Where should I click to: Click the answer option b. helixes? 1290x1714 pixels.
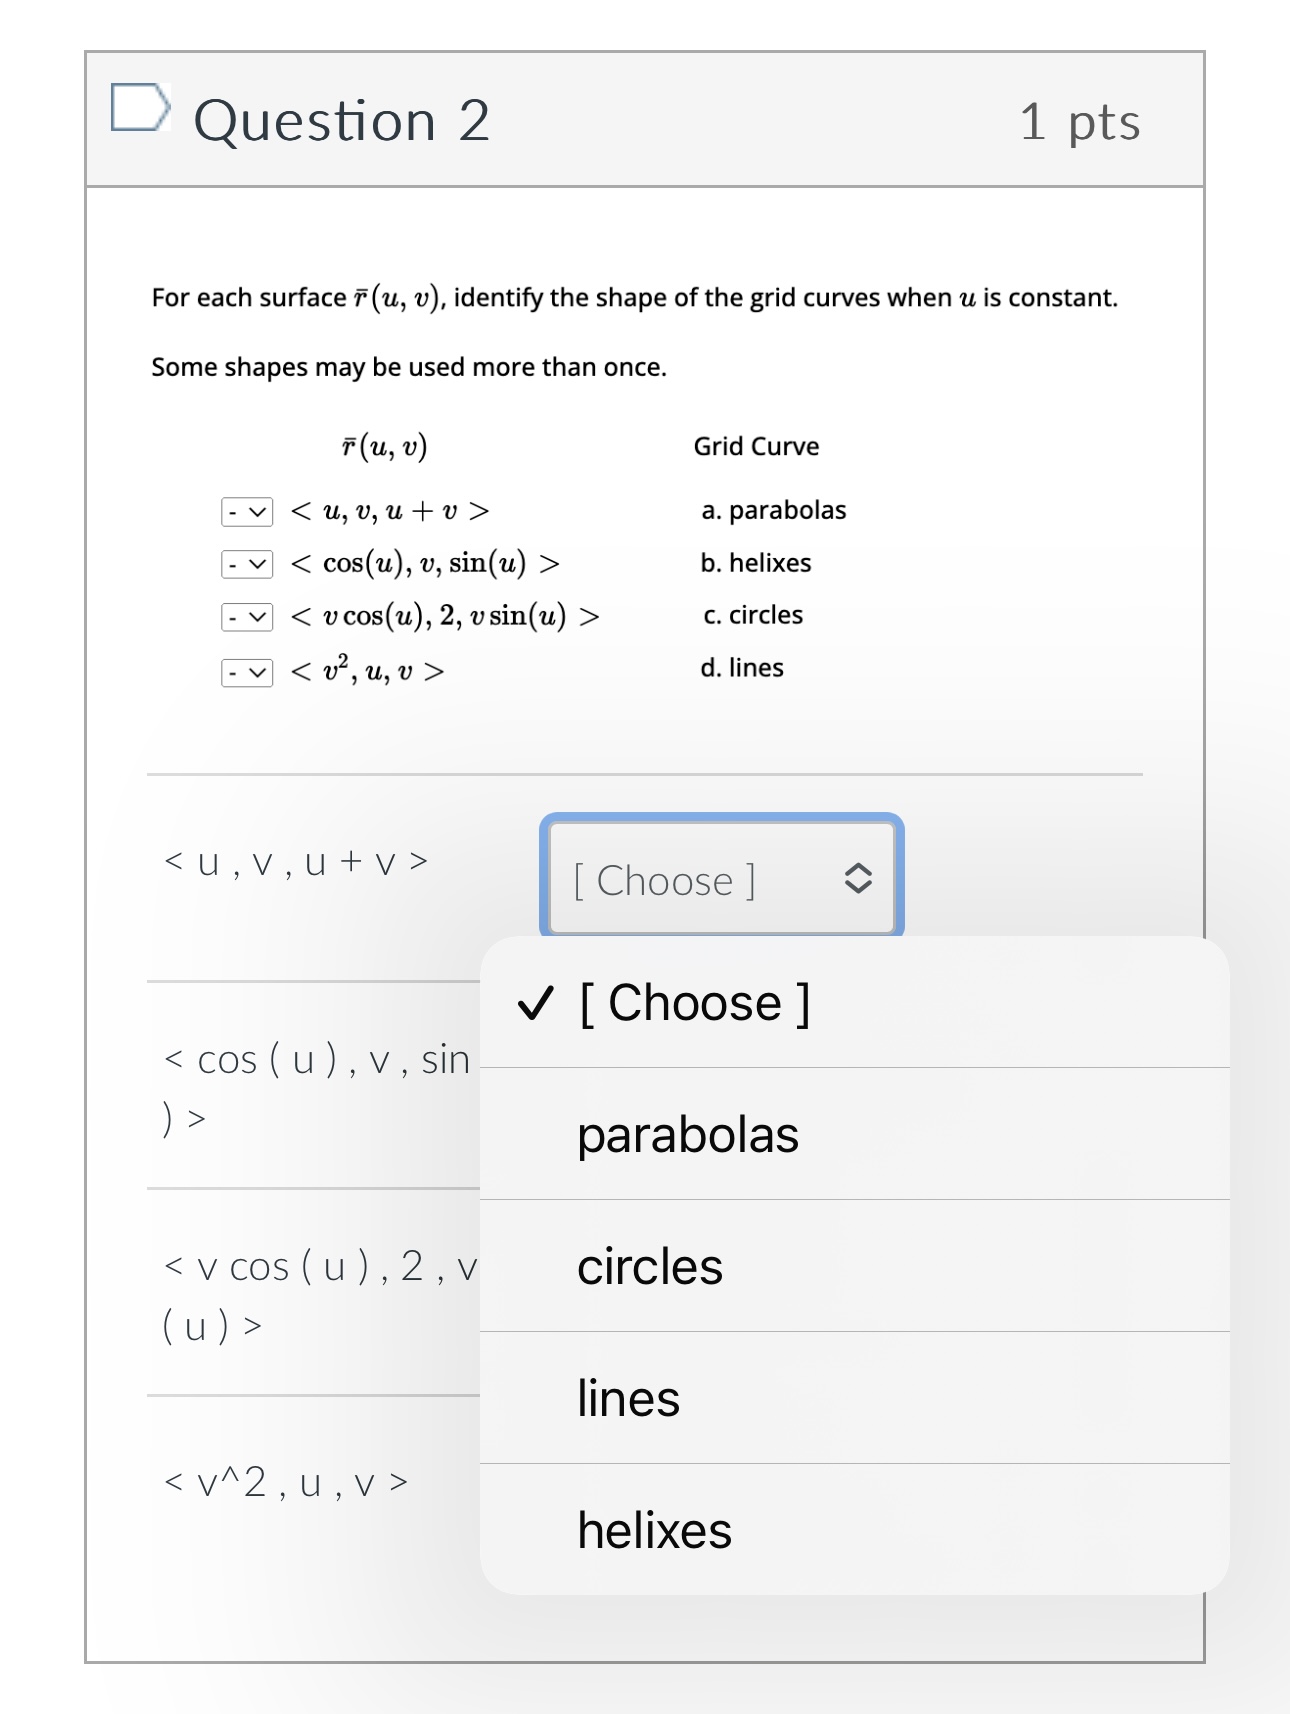click(756, 563)
